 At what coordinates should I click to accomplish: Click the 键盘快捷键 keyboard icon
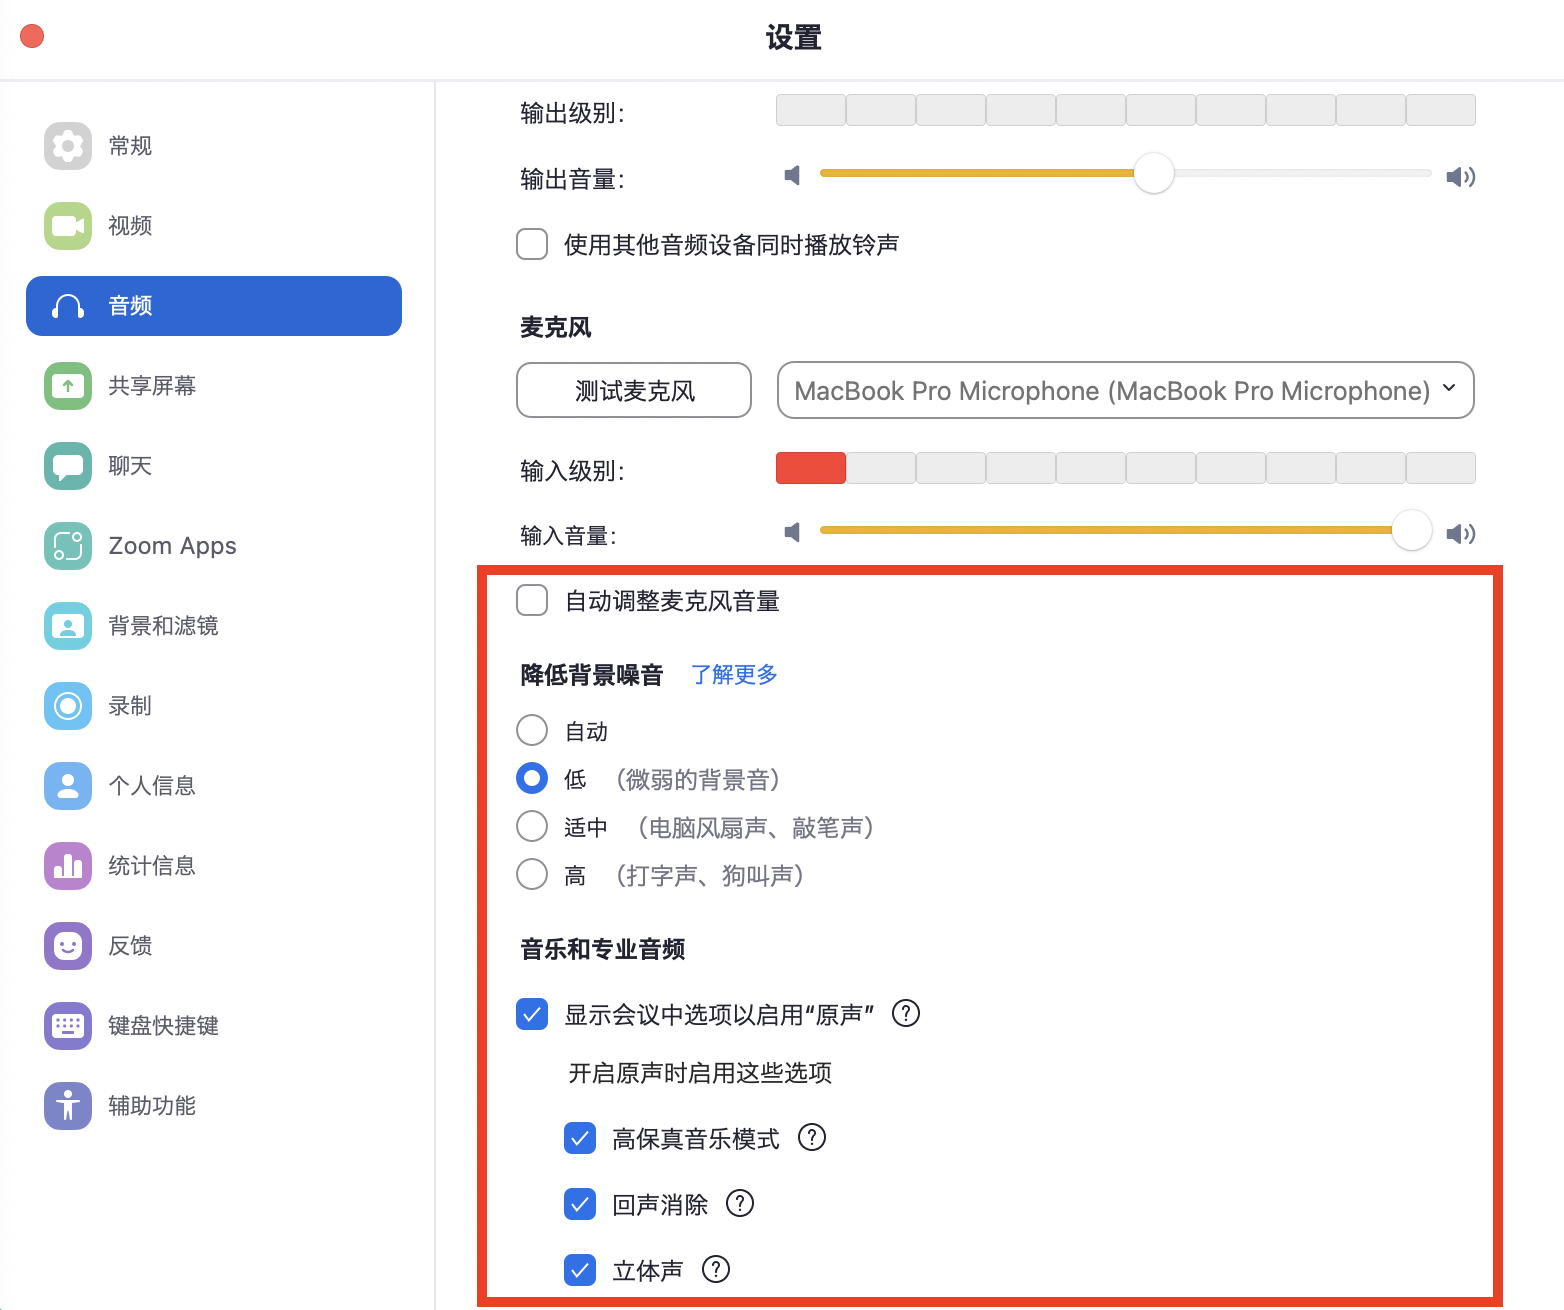coord(68,1026)
